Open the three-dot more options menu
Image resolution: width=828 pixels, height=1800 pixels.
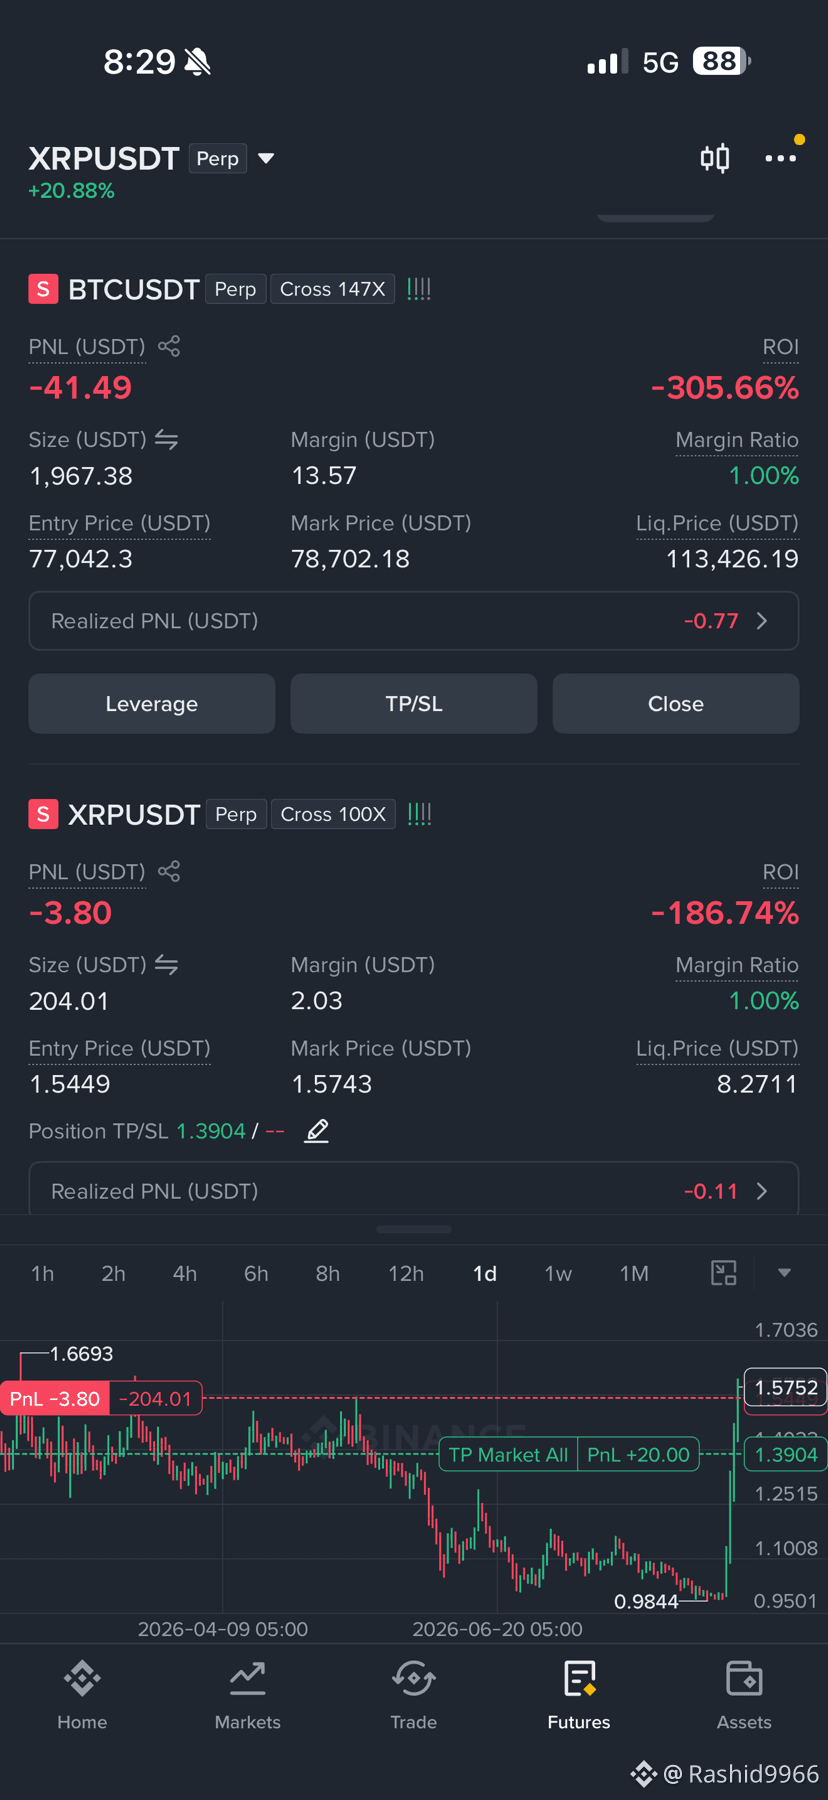tap(780, 158)
